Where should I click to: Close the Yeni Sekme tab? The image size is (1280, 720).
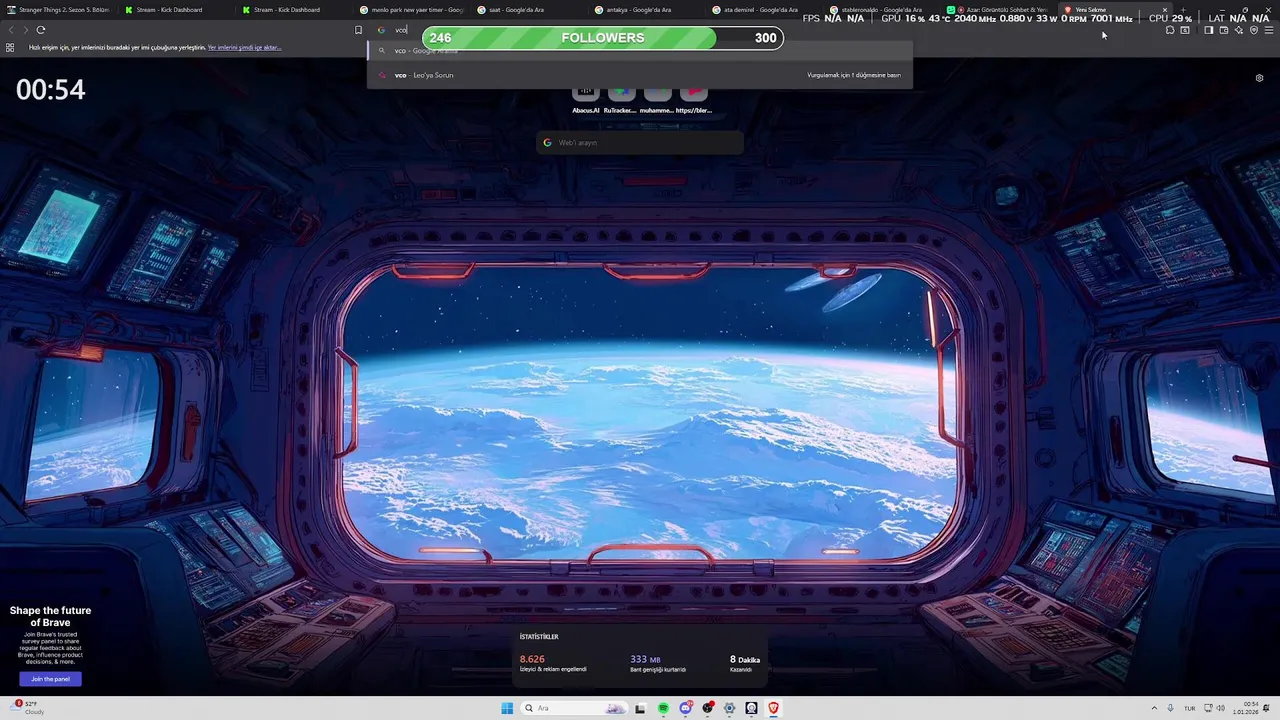pyautogui.click(x=1164, y=10)
